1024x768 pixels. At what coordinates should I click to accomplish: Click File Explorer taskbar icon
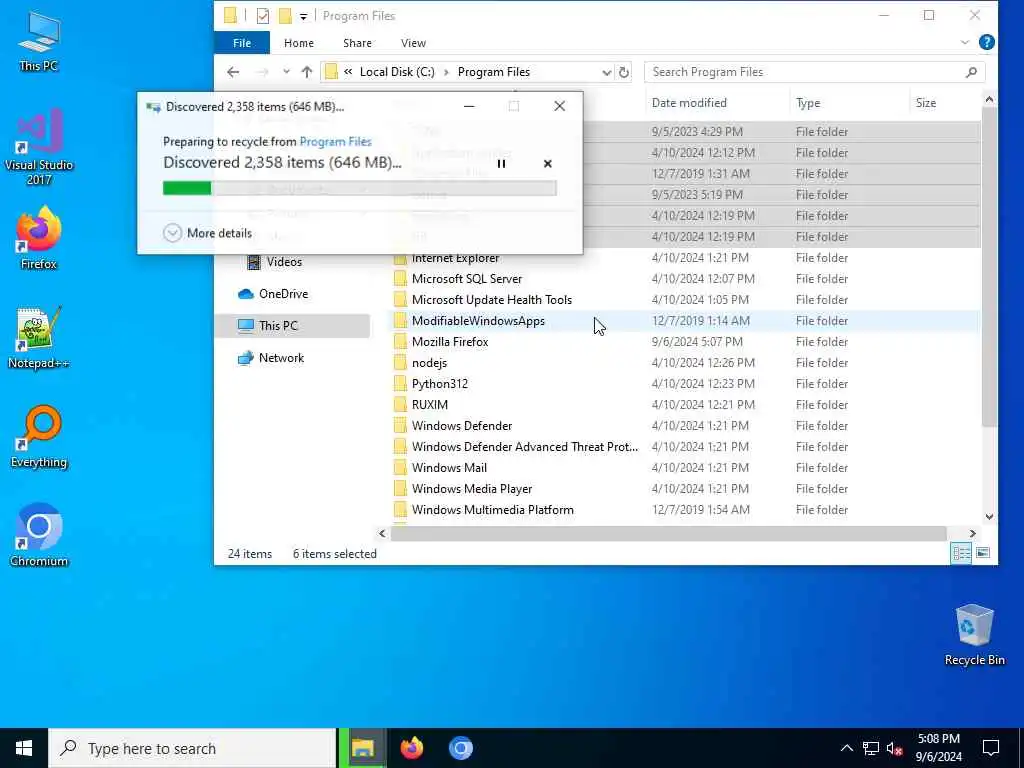[x=362, y=748]
